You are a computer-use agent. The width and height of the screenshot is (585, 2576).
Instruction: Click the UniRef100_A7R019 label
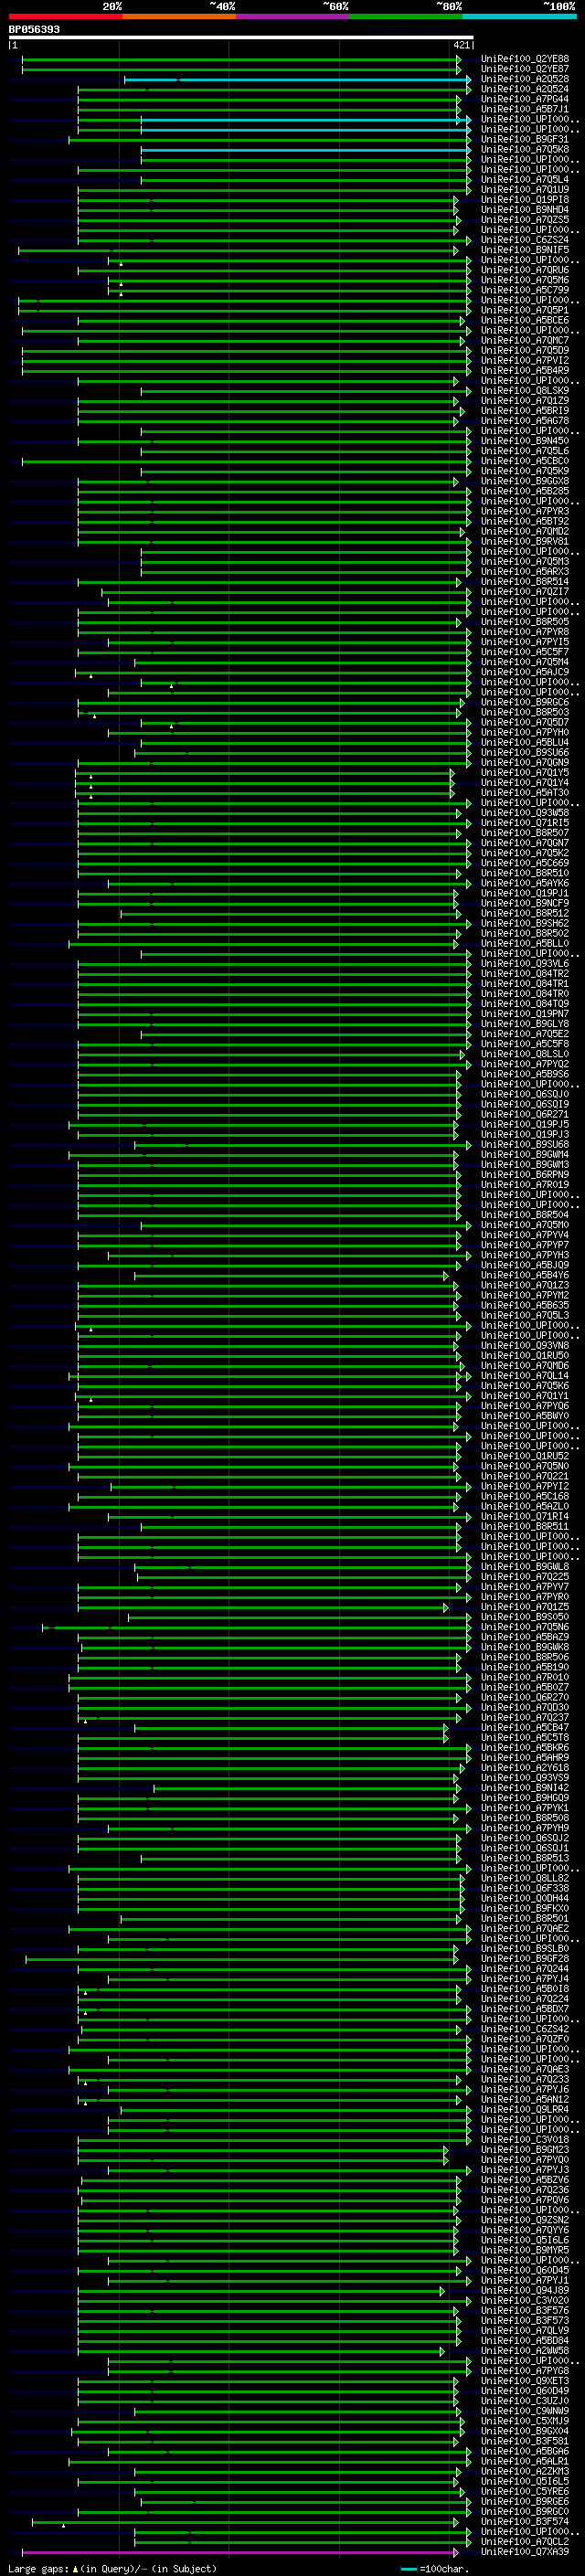click(525, 1185)
